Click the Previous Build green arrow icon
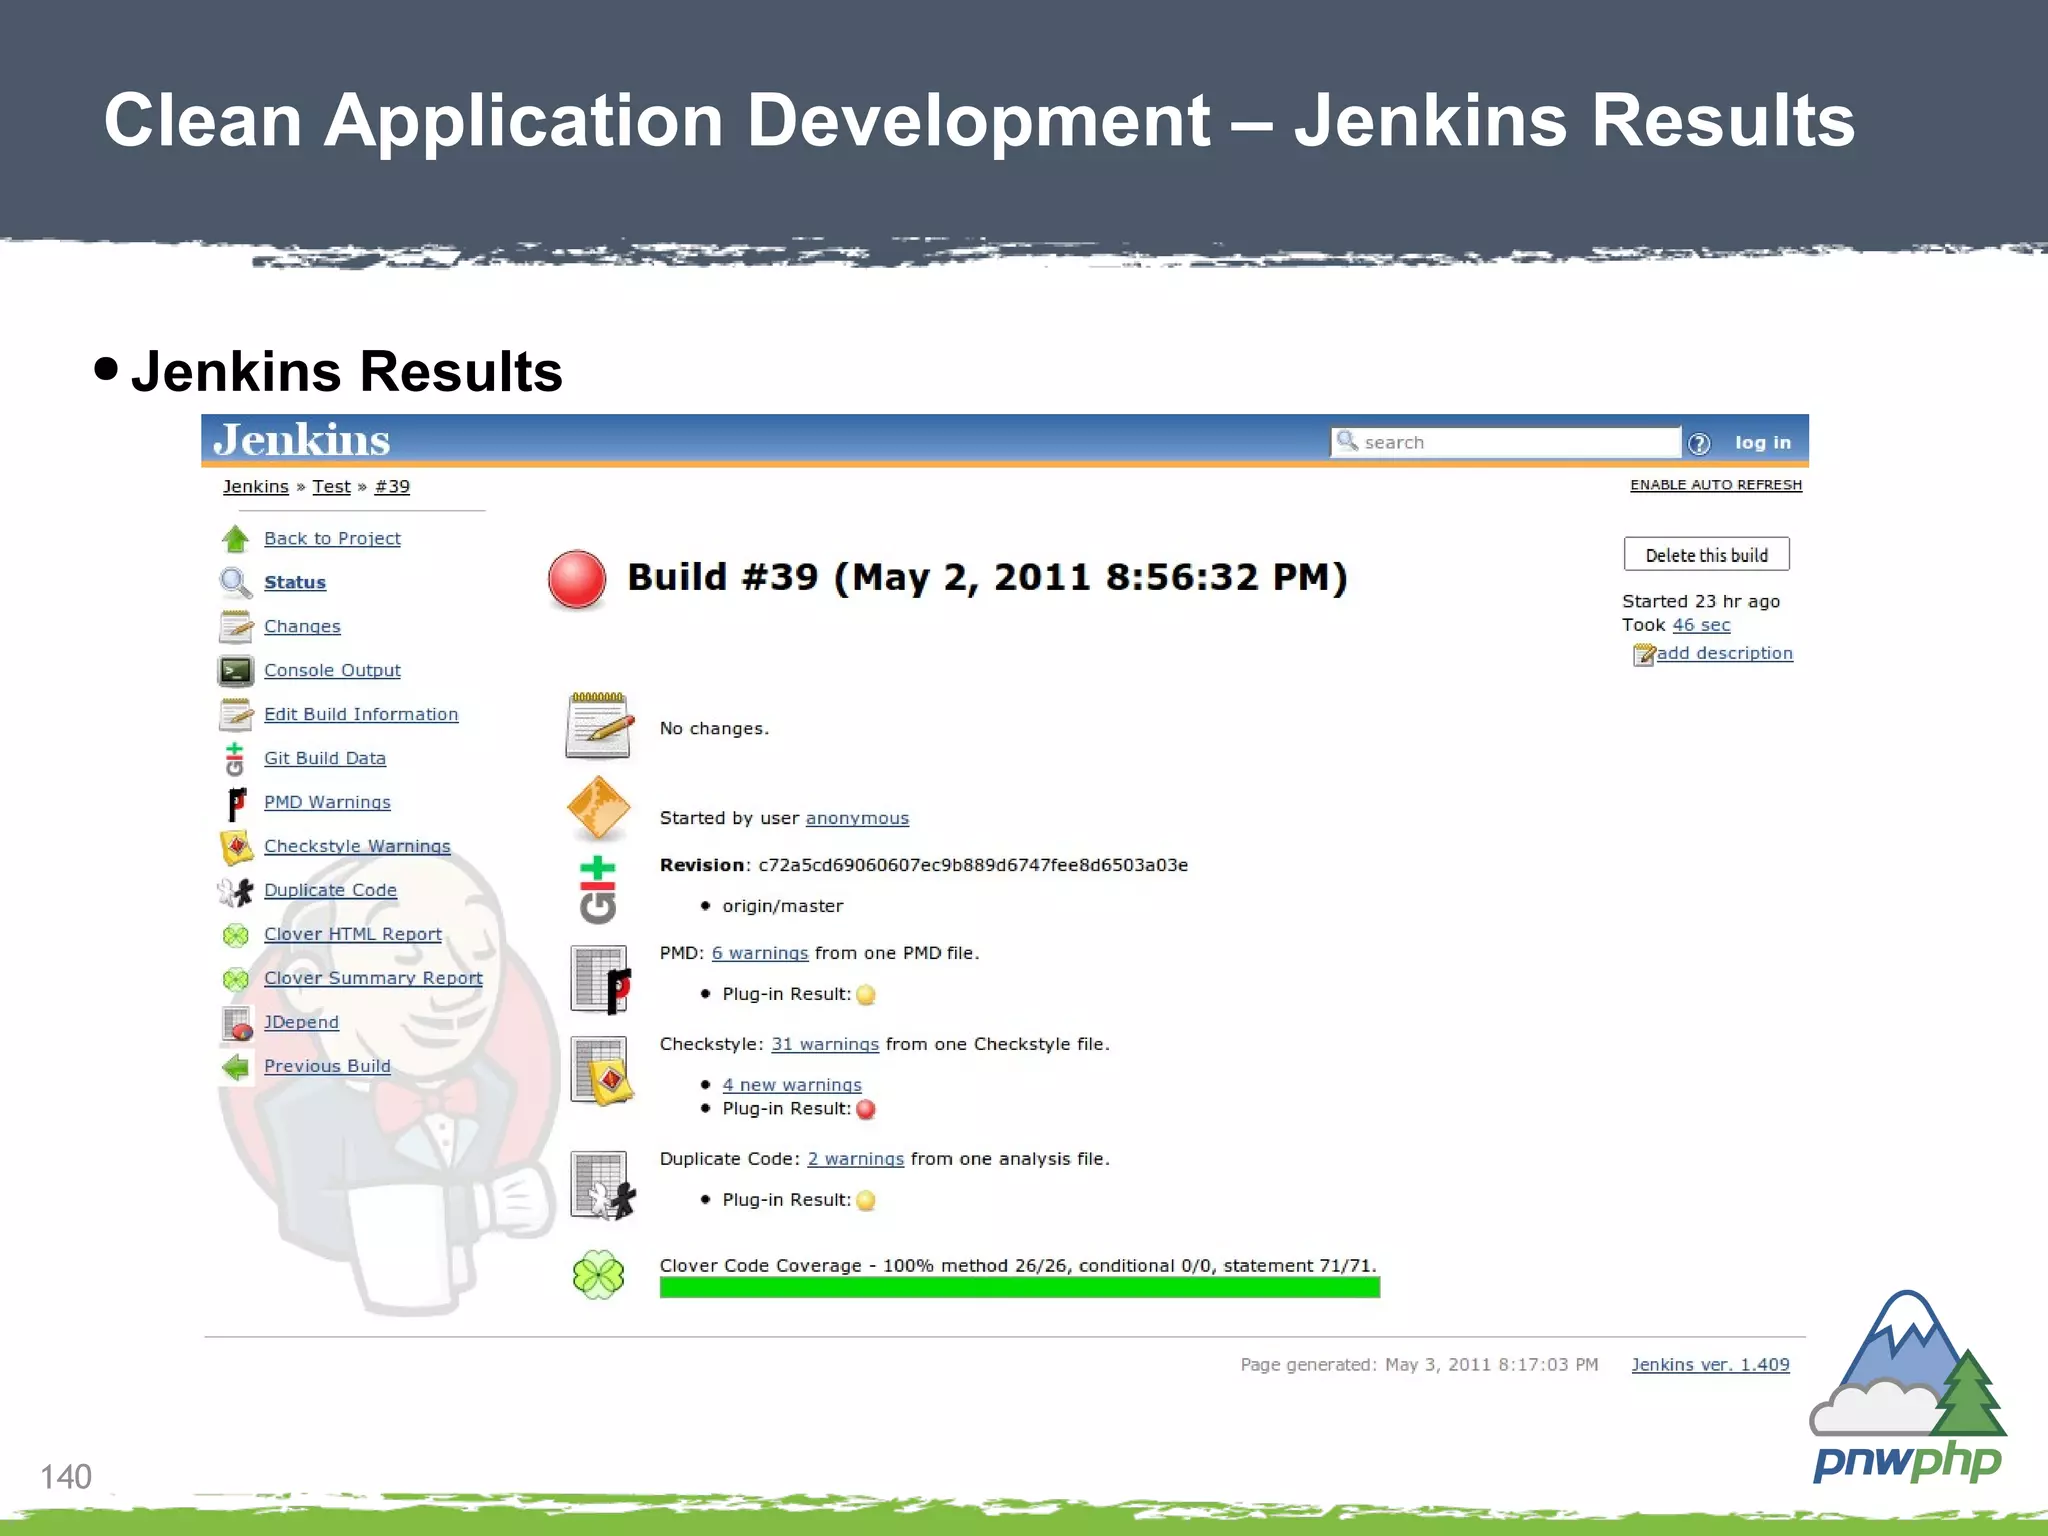2048x1536 pixels. point(235,1067)
